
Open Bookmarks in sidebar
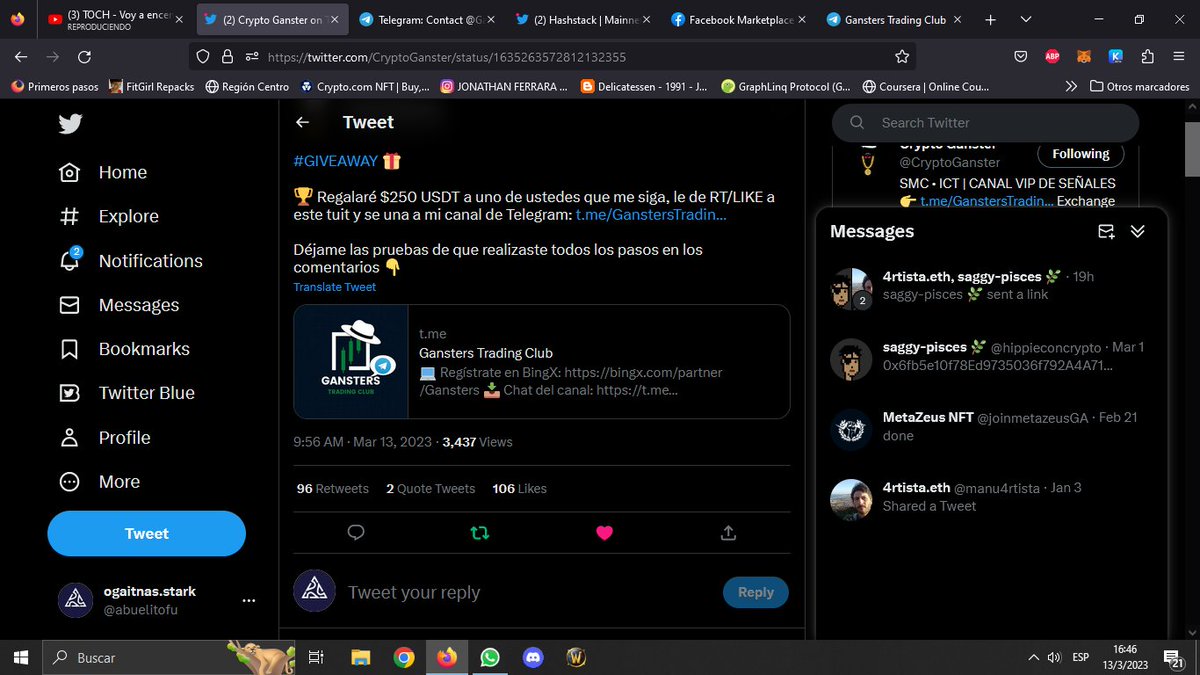[124, 349]
